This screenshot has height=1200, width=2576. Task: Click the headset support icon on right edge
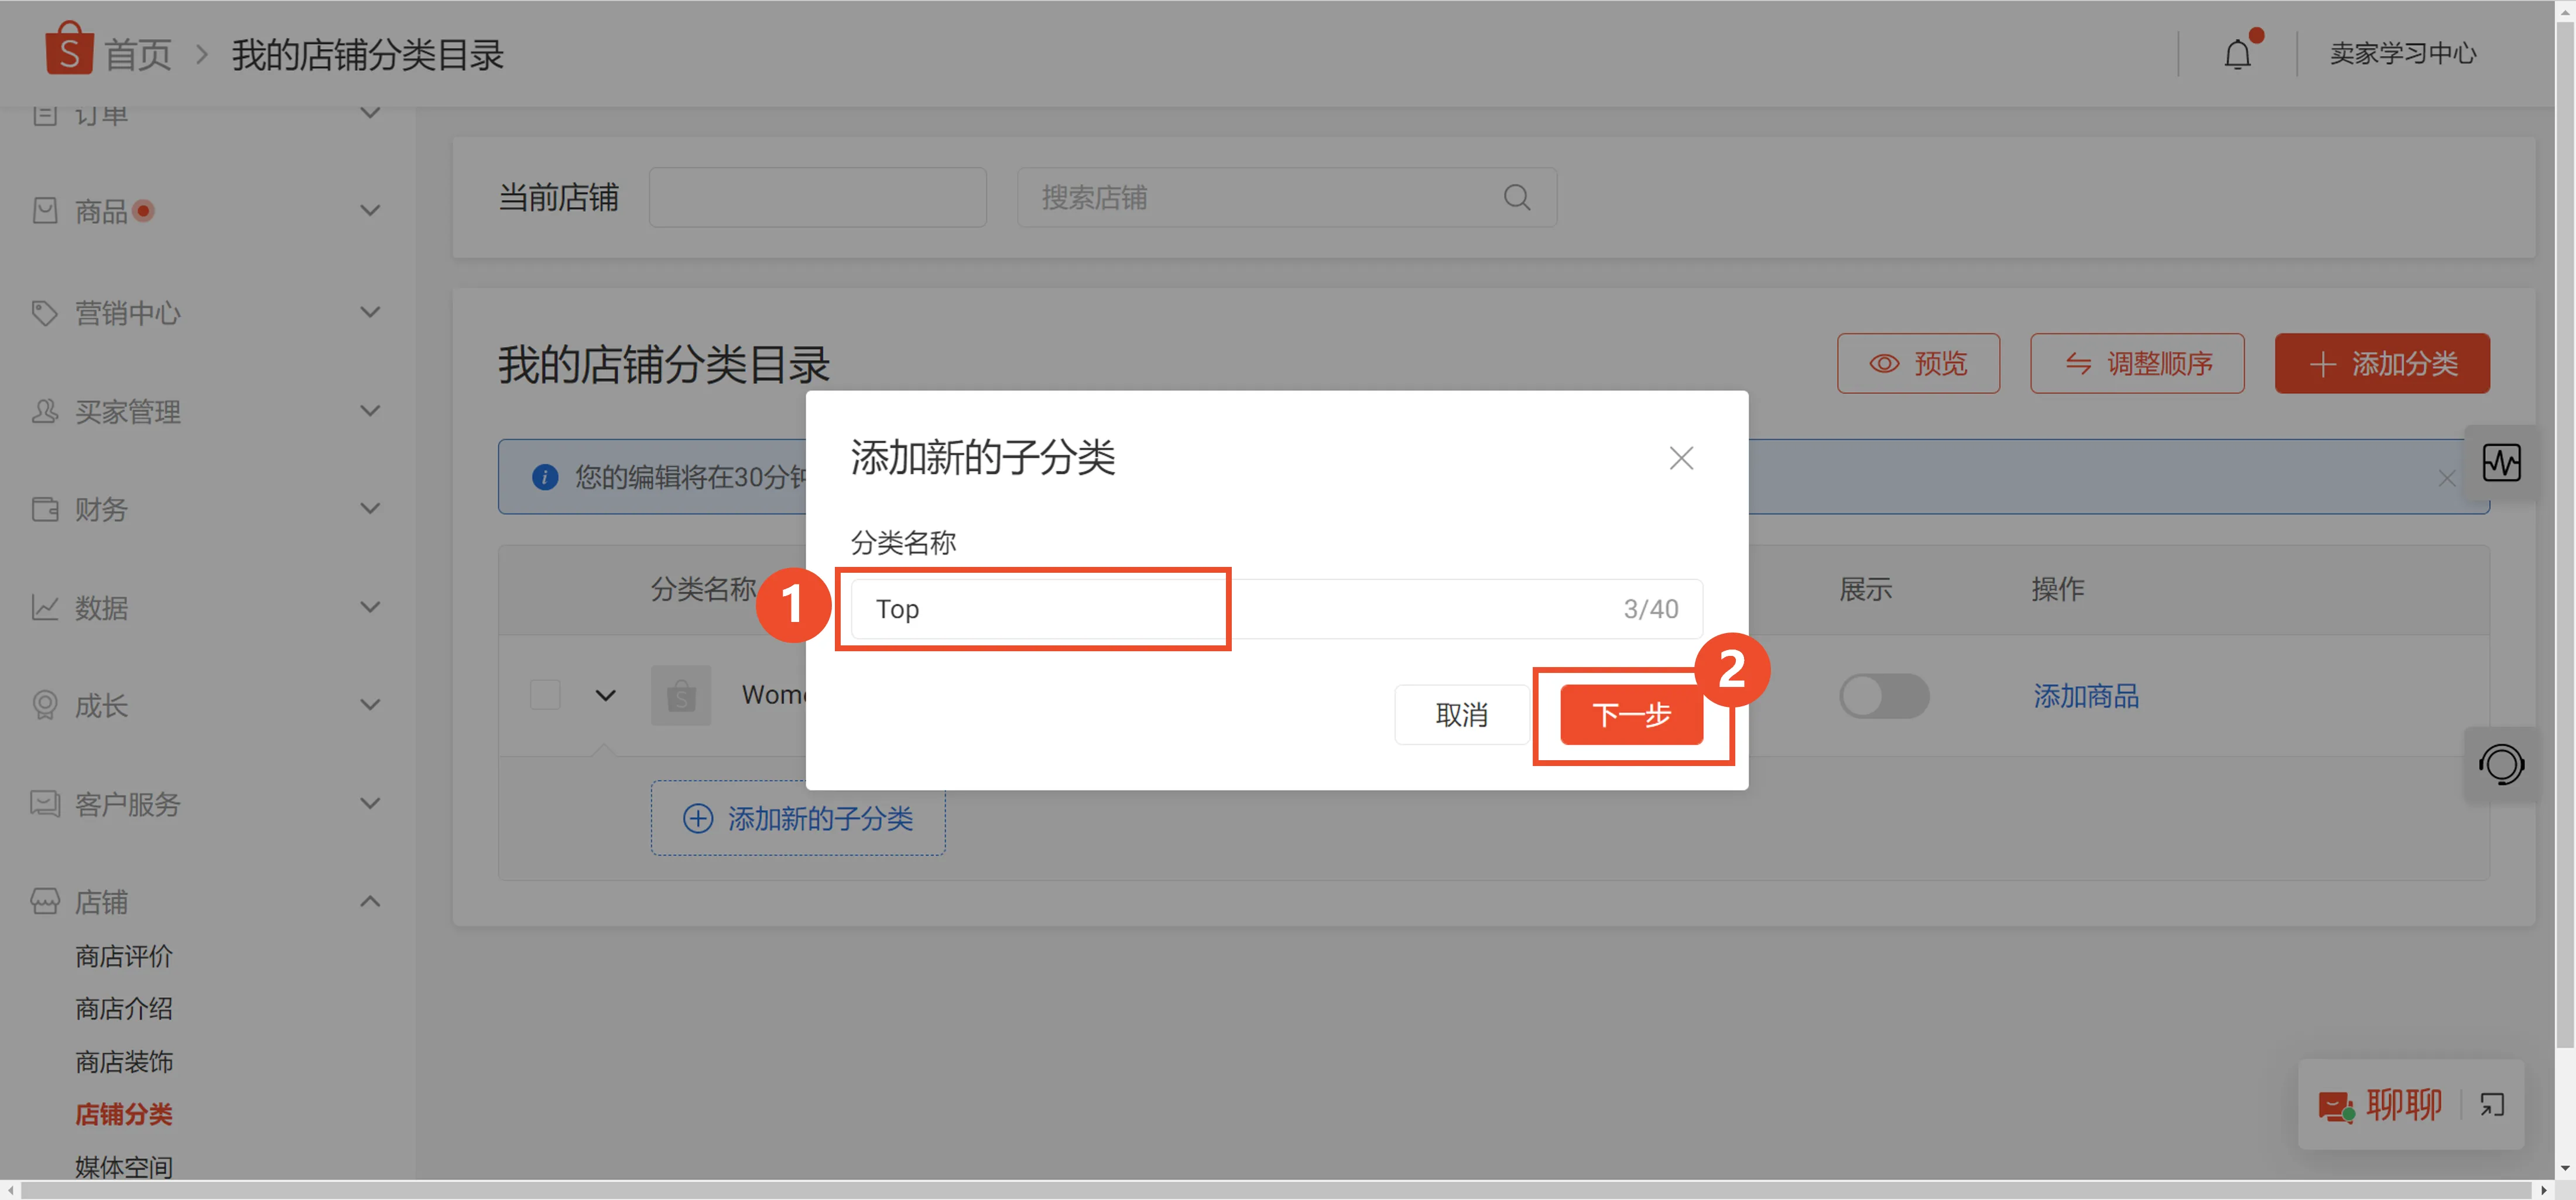[2502, 765]
